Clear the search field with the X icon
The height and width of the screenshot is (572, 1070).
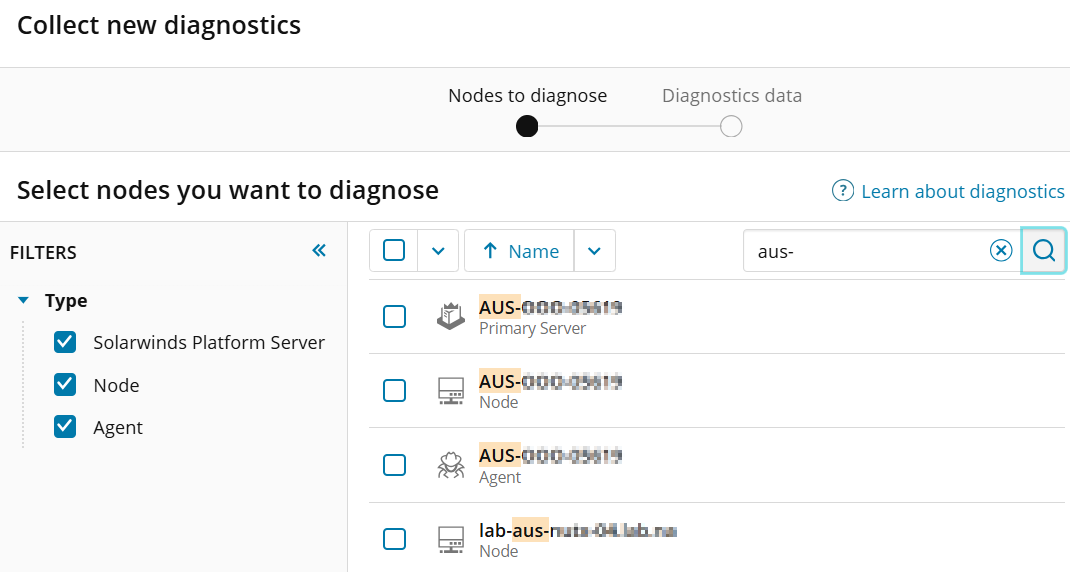tap(1000, 251)
